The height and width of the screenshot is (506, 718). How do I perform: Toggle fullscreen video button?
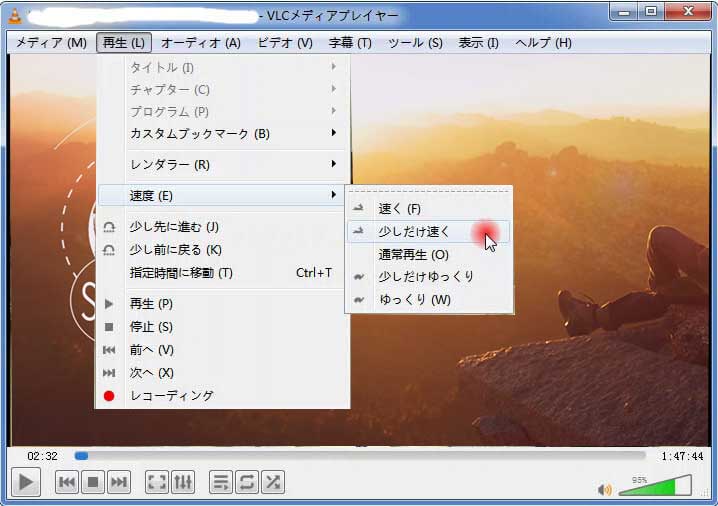[157, 482]
